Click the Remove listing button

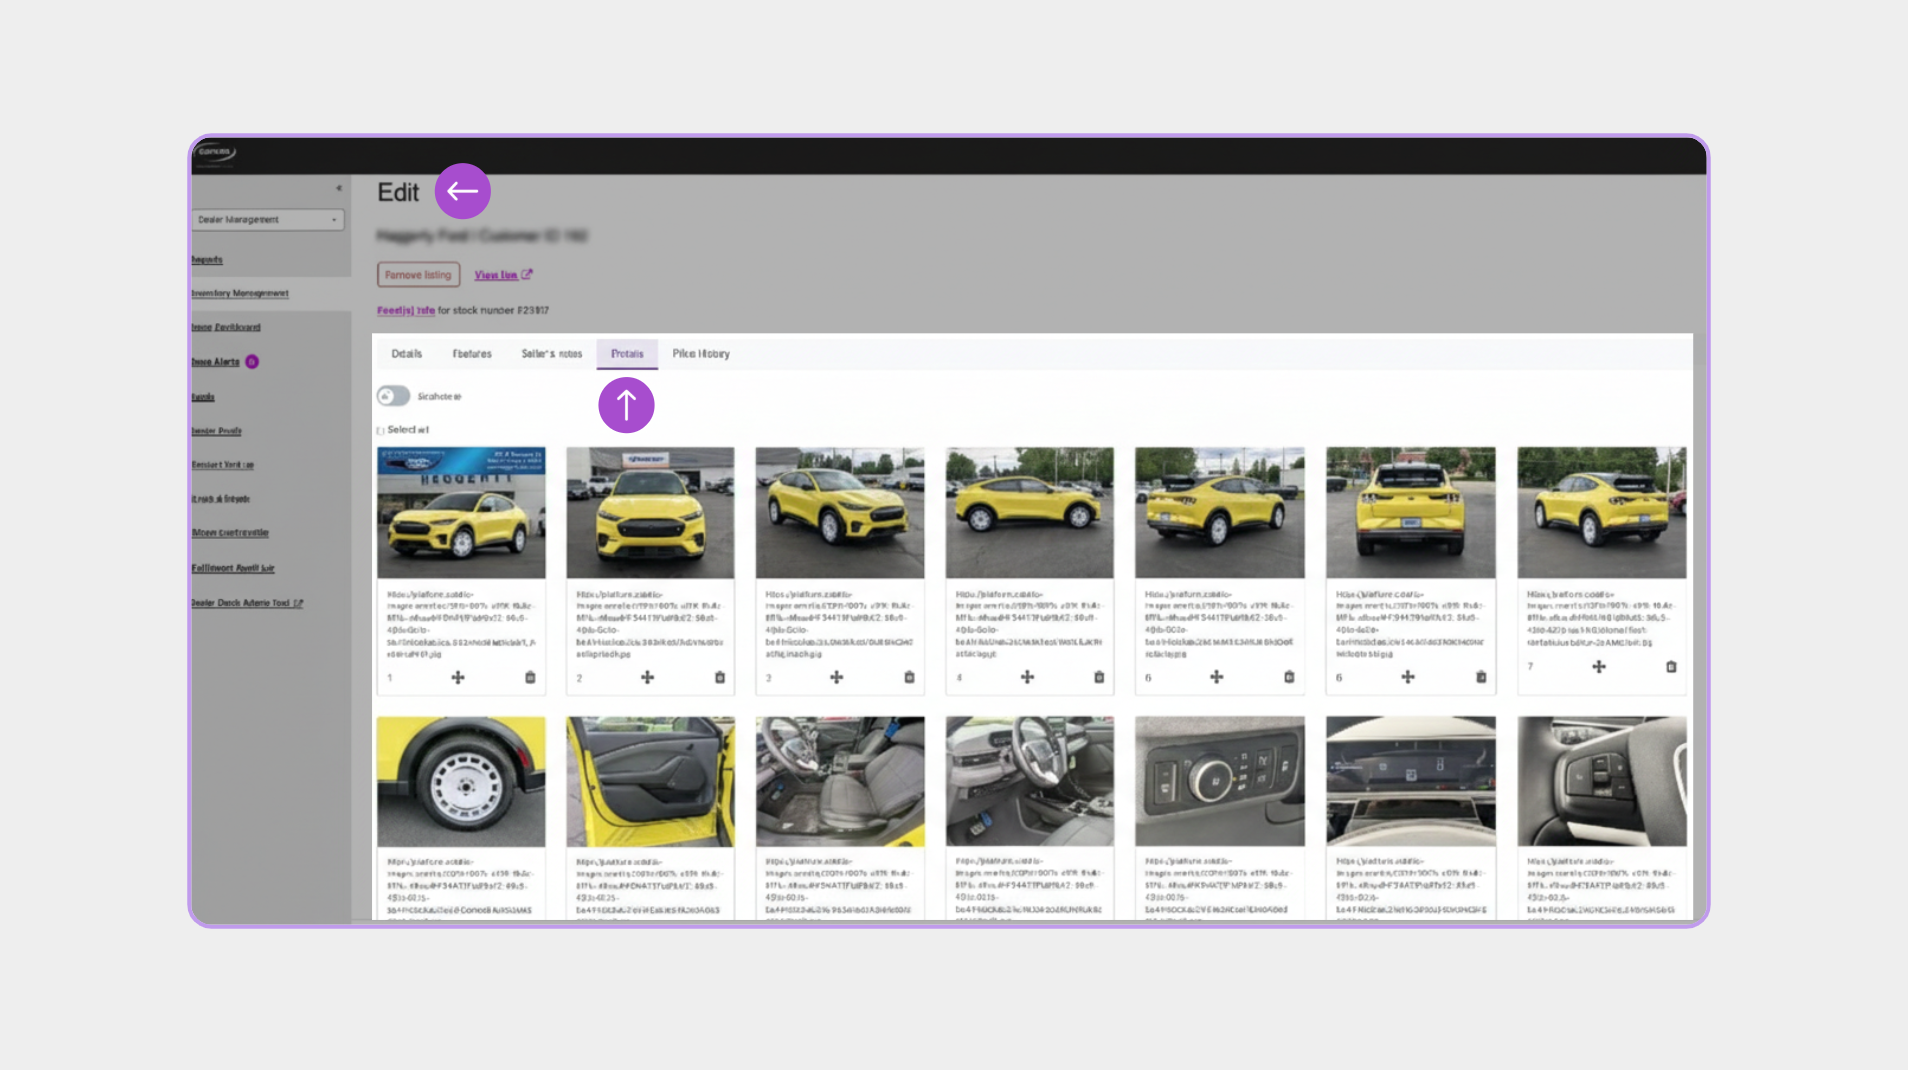(418, 275)
